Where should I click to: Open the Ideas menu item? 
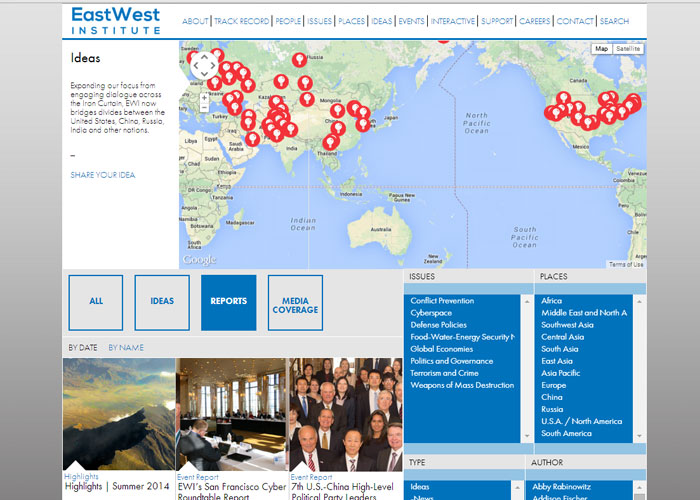click(x=382, y=21)
